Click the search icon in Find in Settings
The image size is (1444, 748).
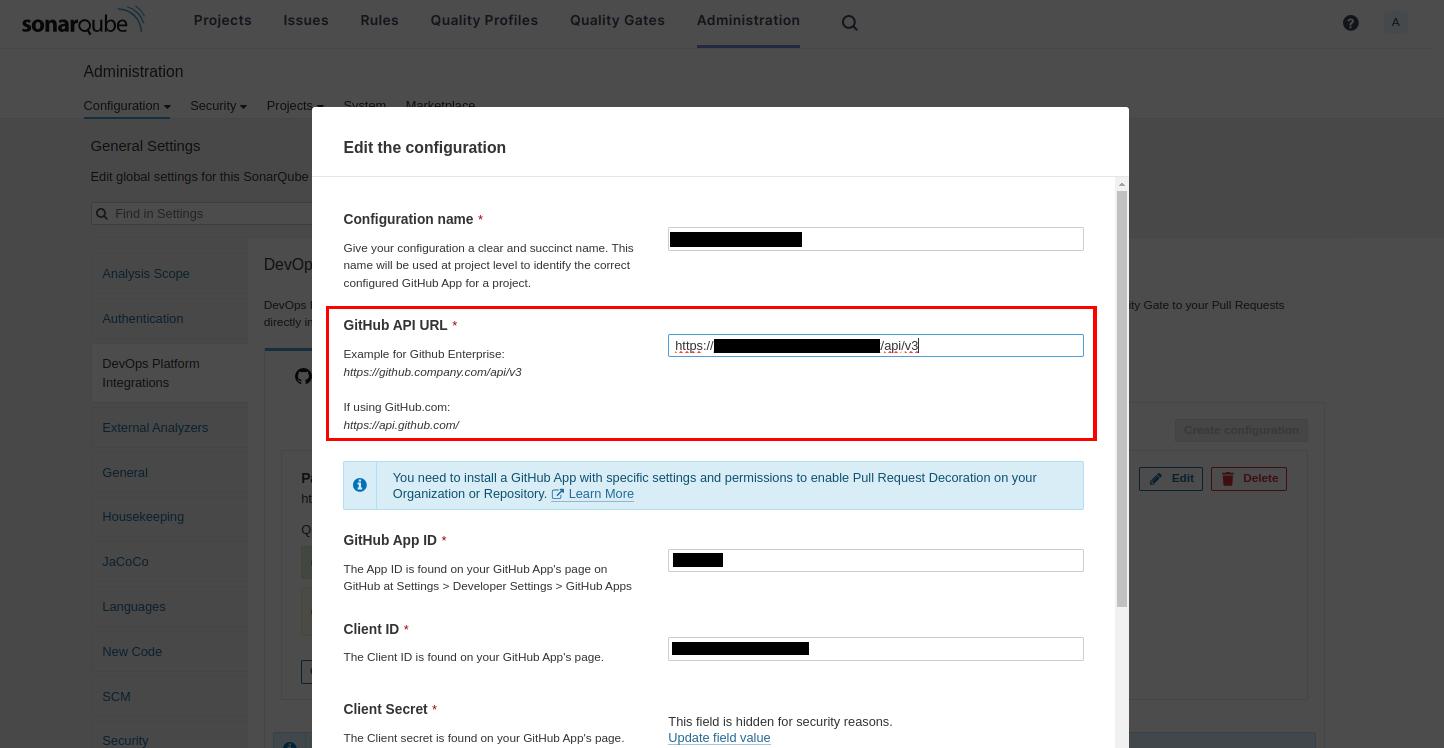pyautogui.click(x=102, y=214)
